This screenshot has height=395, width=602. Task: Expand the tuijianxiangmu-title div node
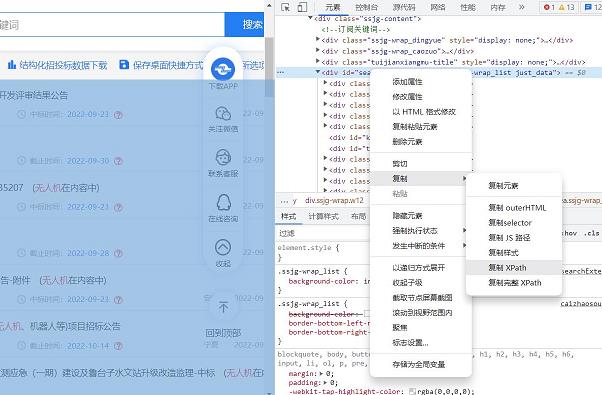point(318,61)
